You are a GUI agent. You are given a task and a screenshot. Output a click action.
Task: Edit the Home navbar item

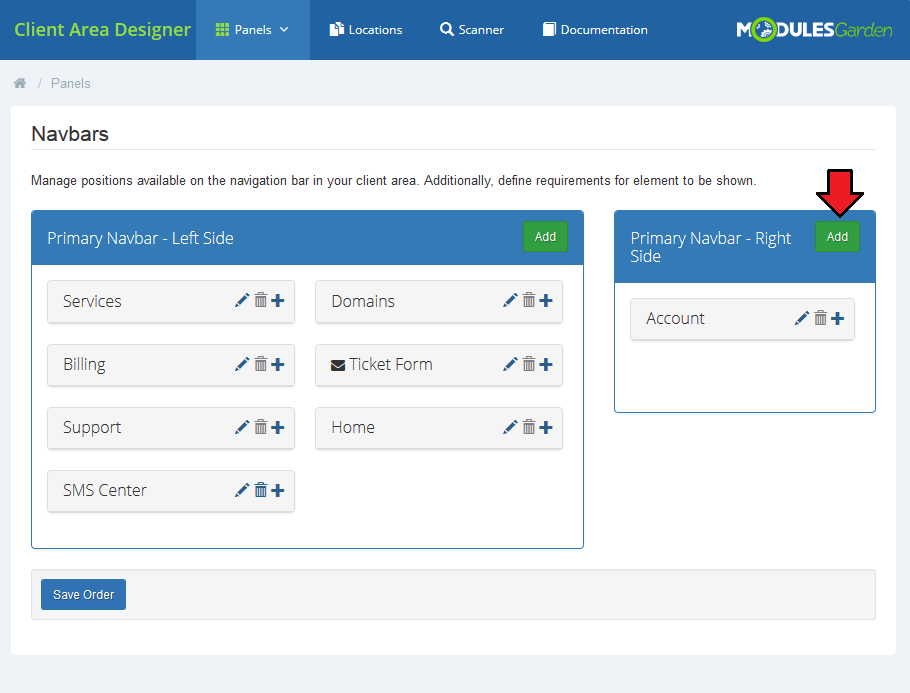click(510, 428)
